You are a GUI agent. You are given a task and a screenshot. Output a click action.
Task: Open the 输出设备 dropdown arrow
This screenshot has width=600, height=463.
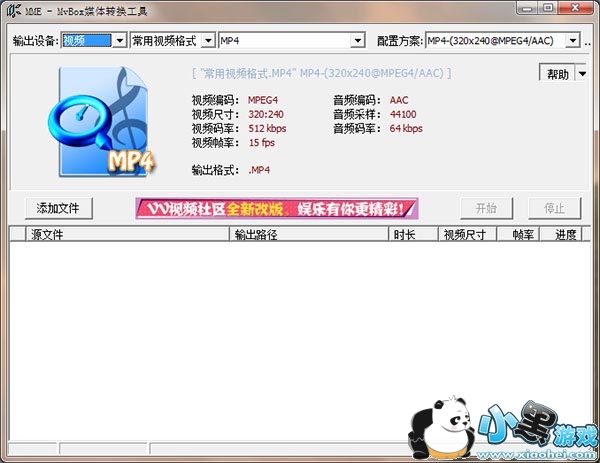[120, 41]
